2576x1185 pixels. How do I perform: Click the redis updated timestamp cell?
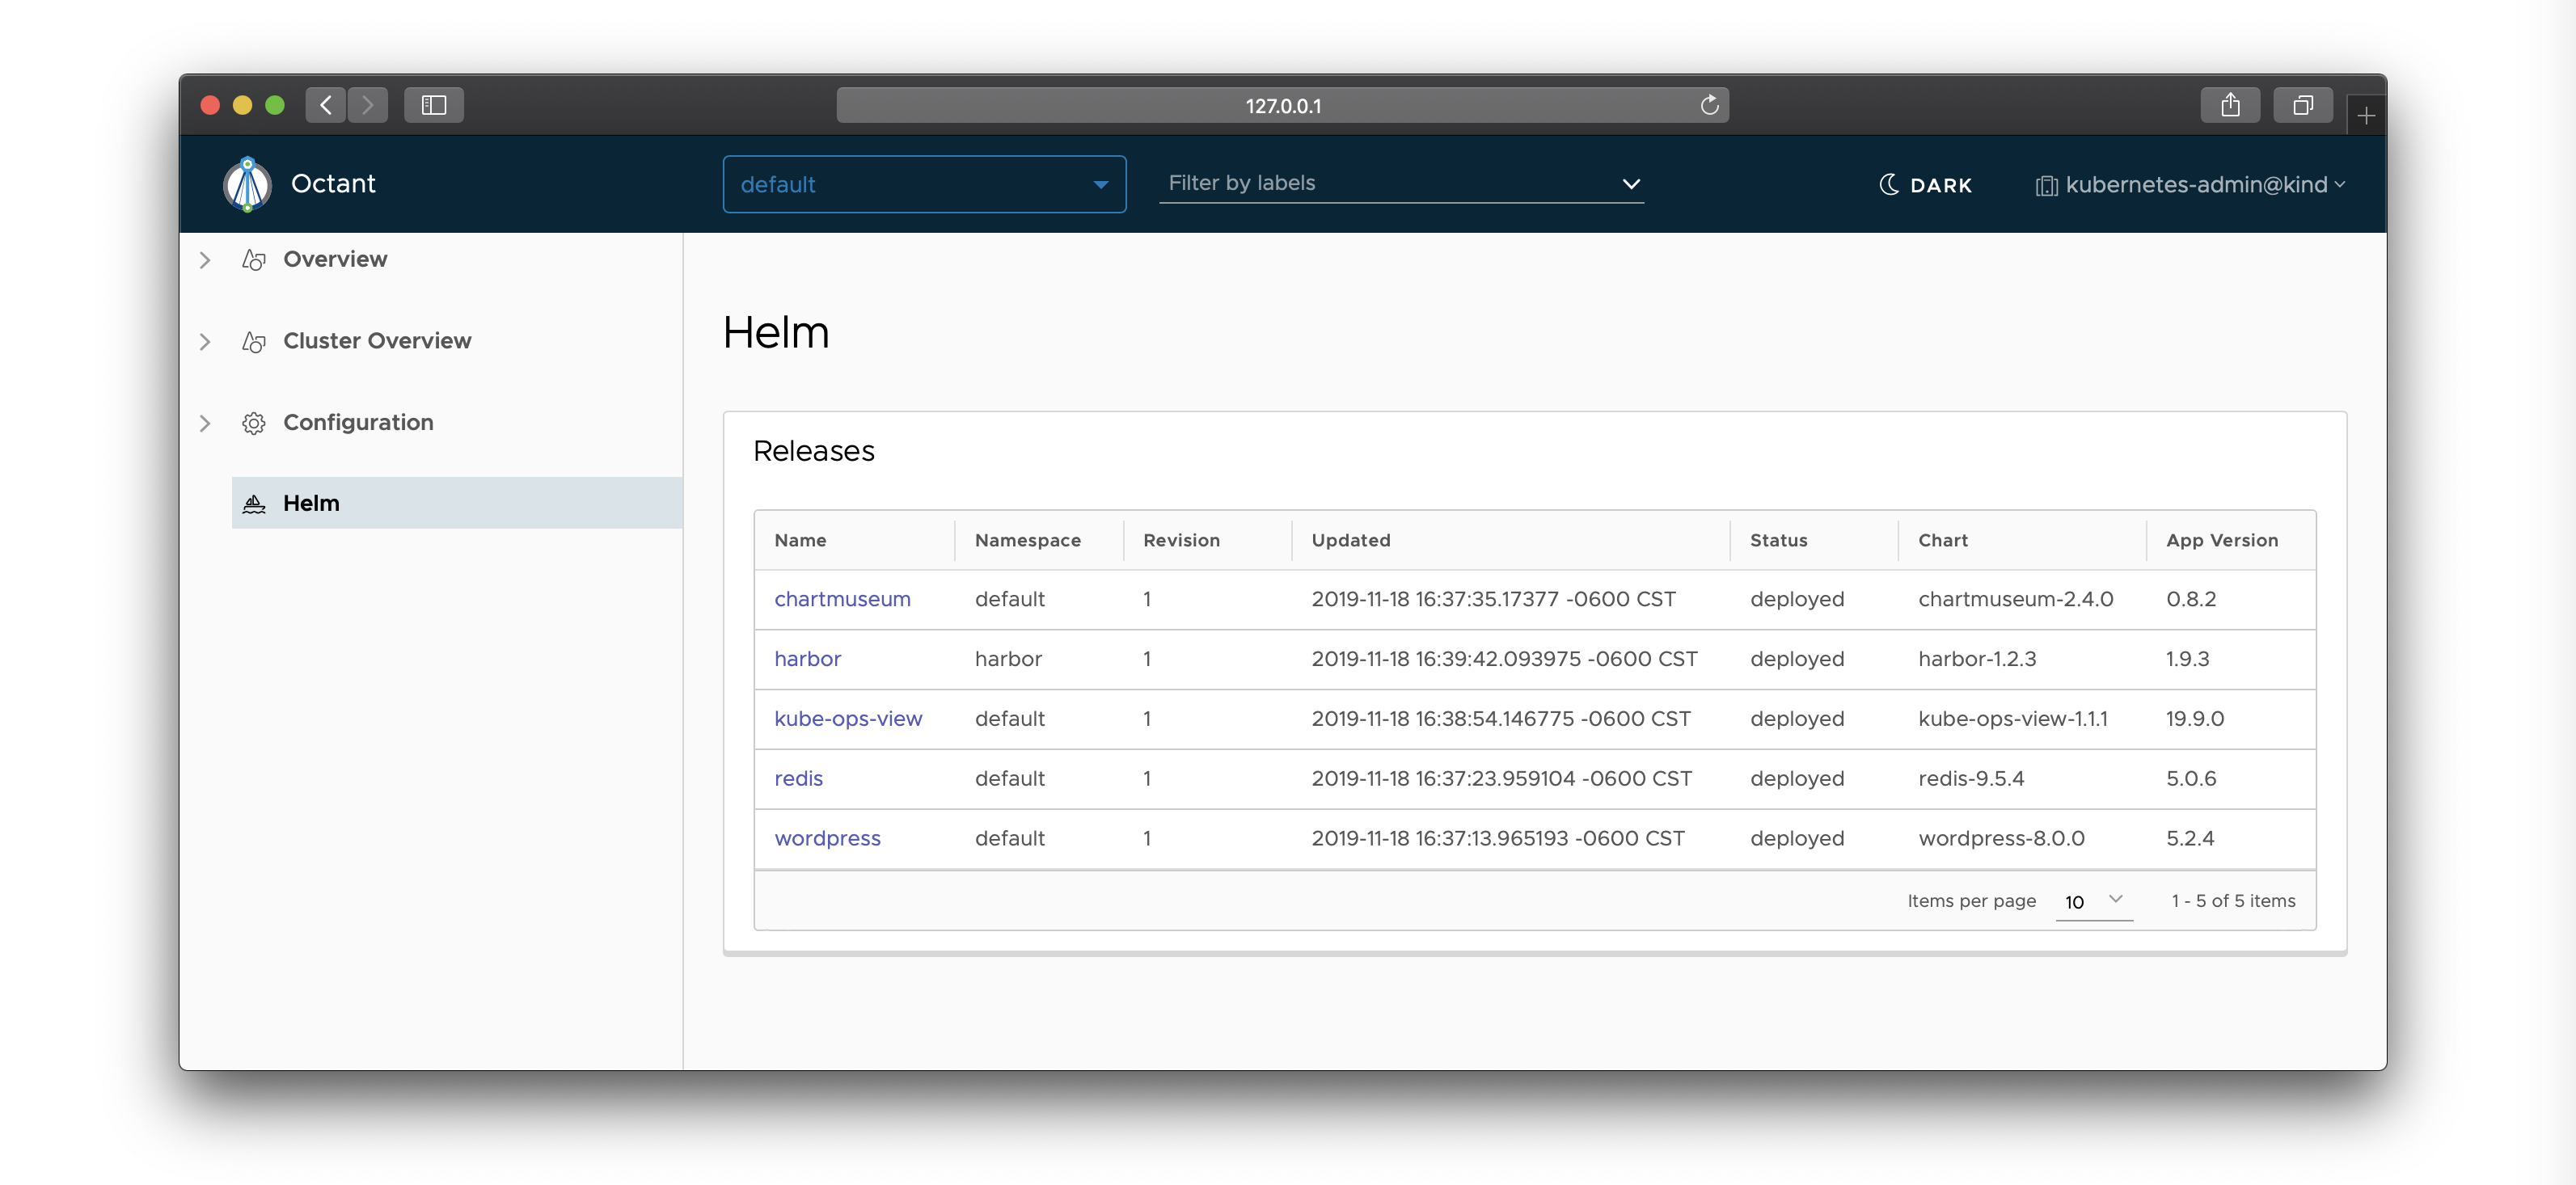[x=1501, y=779]
